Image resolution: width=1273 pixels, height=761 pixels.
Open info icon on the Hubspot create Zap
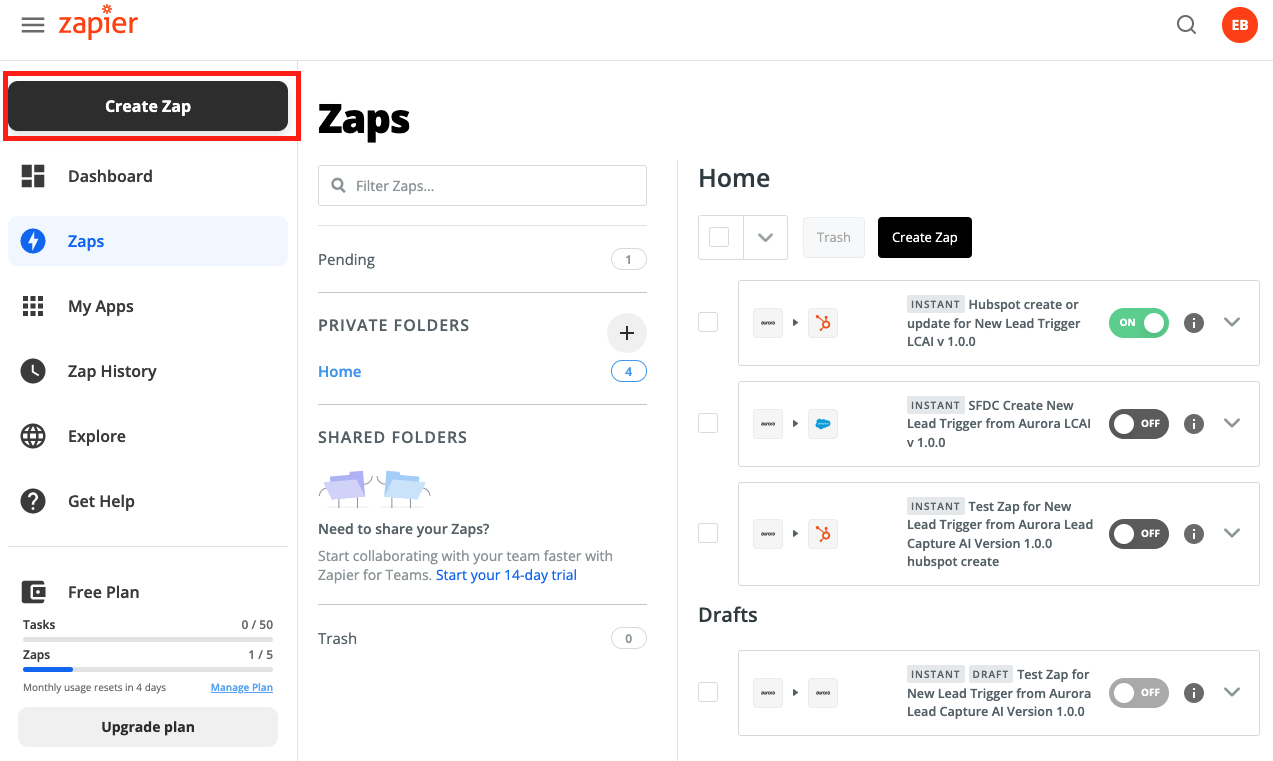1193,322
